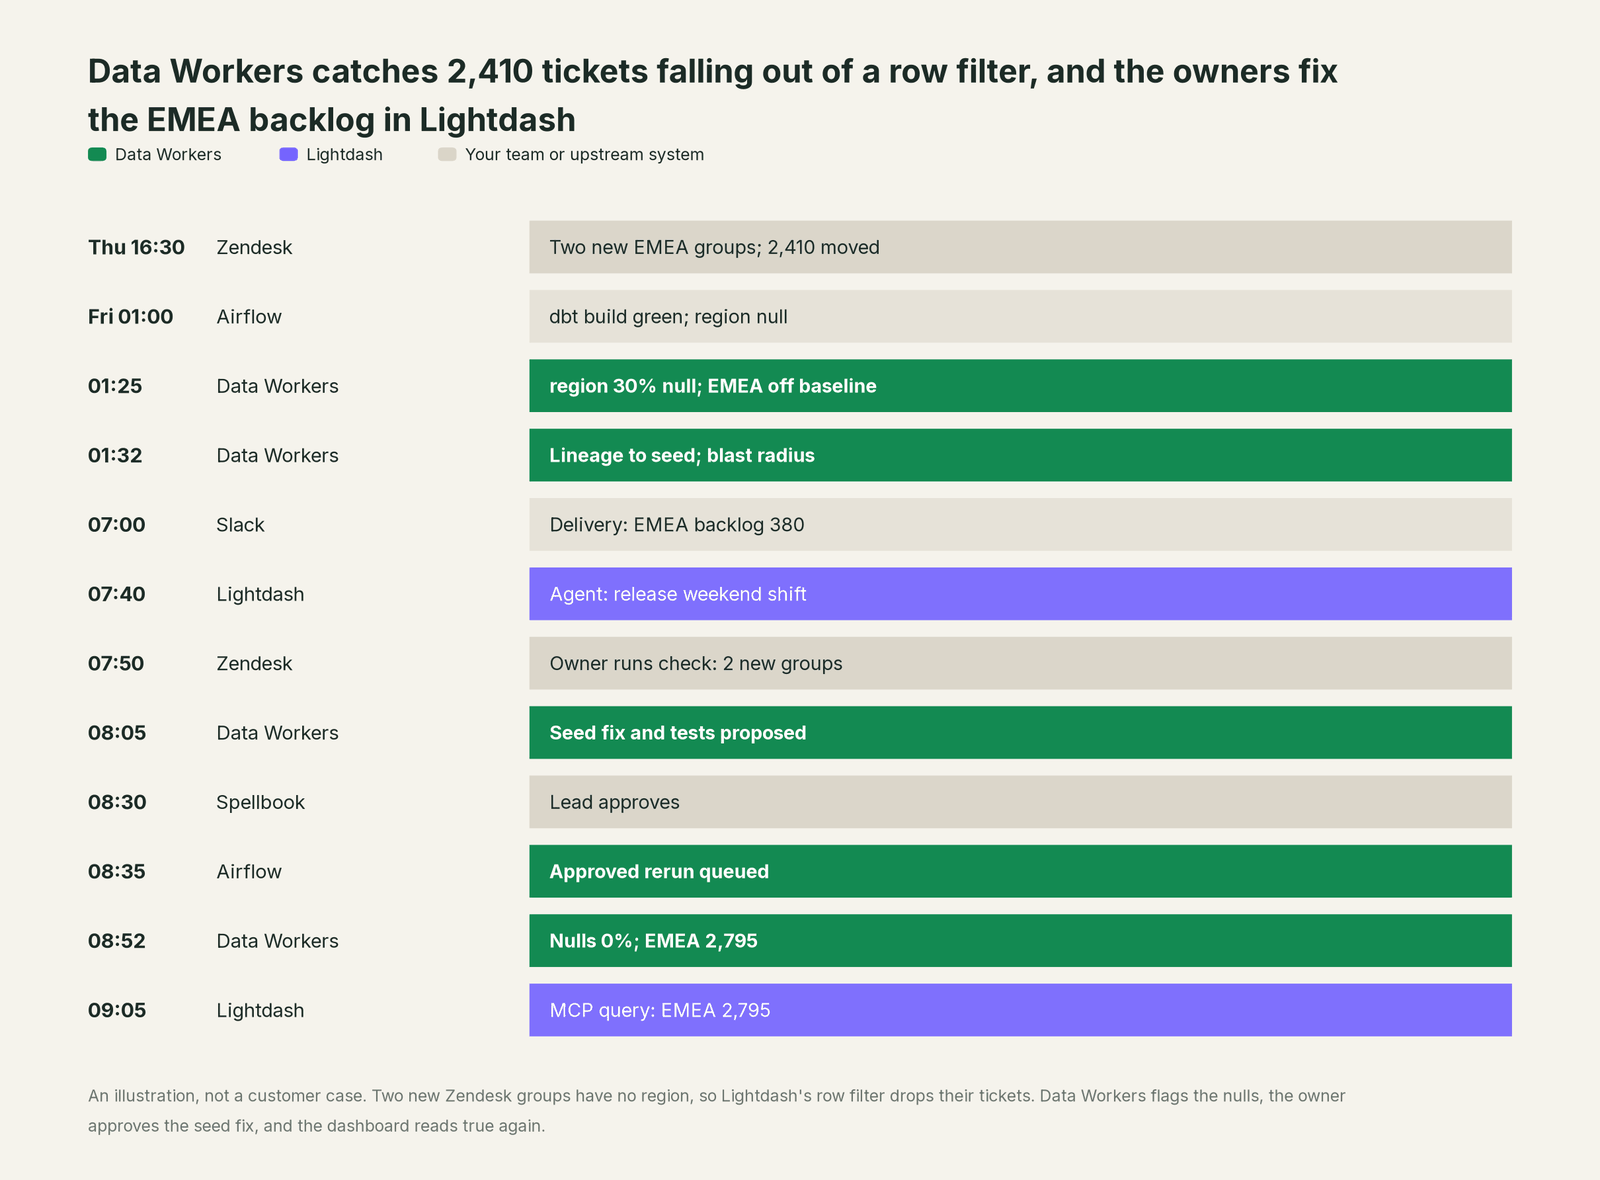Click the '07:50' timestamp

coord(116,663)
